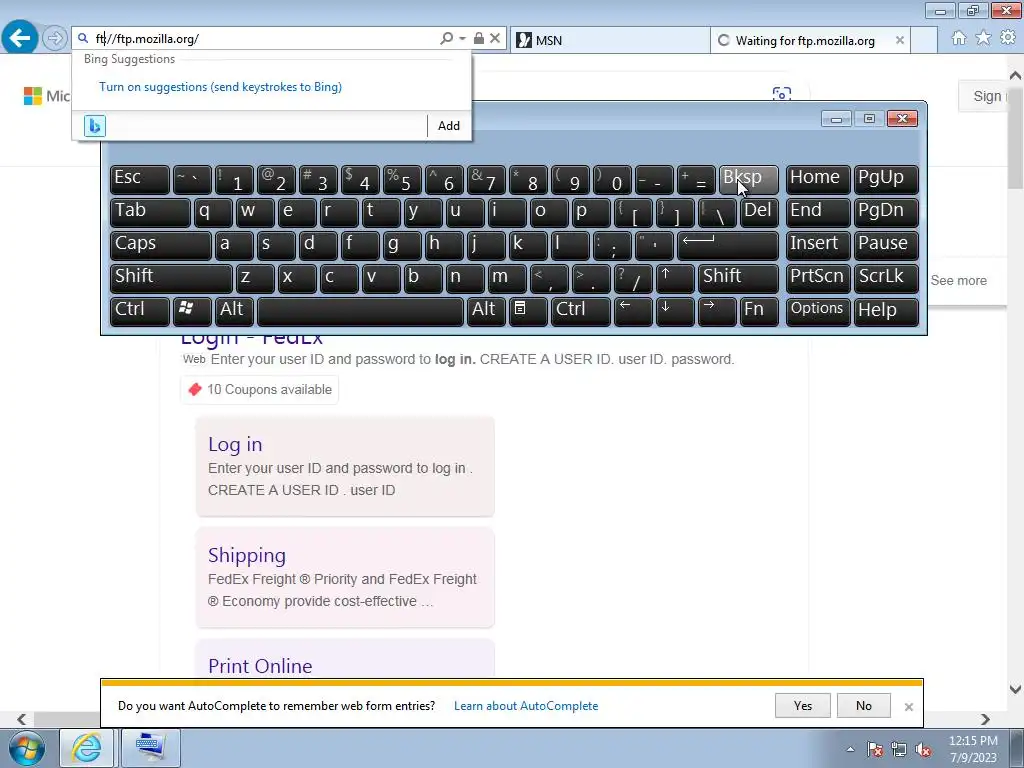Click See more link on the right
The width and height of the screenshot is (1024, 768).
click(958, 281)
